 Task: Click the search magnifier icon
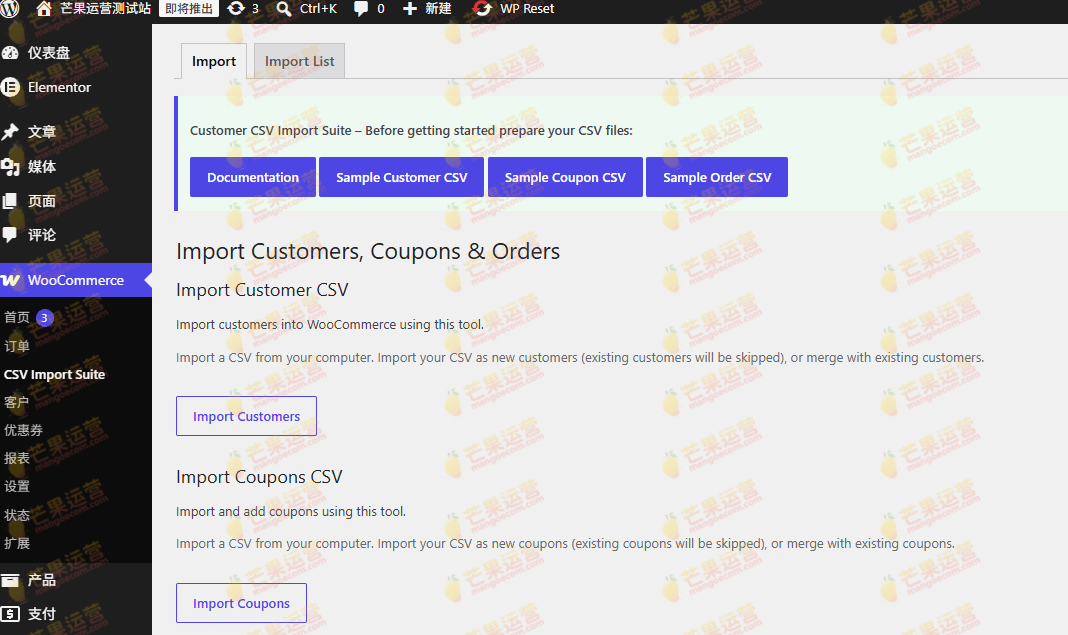coord(283,8)
